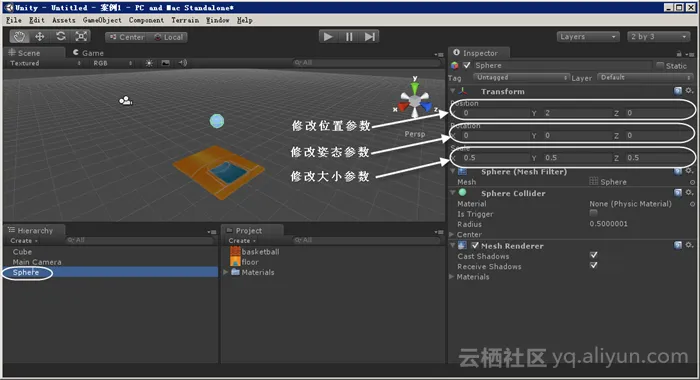
Task: Open the Terrain menu
Action: [185, 20]
